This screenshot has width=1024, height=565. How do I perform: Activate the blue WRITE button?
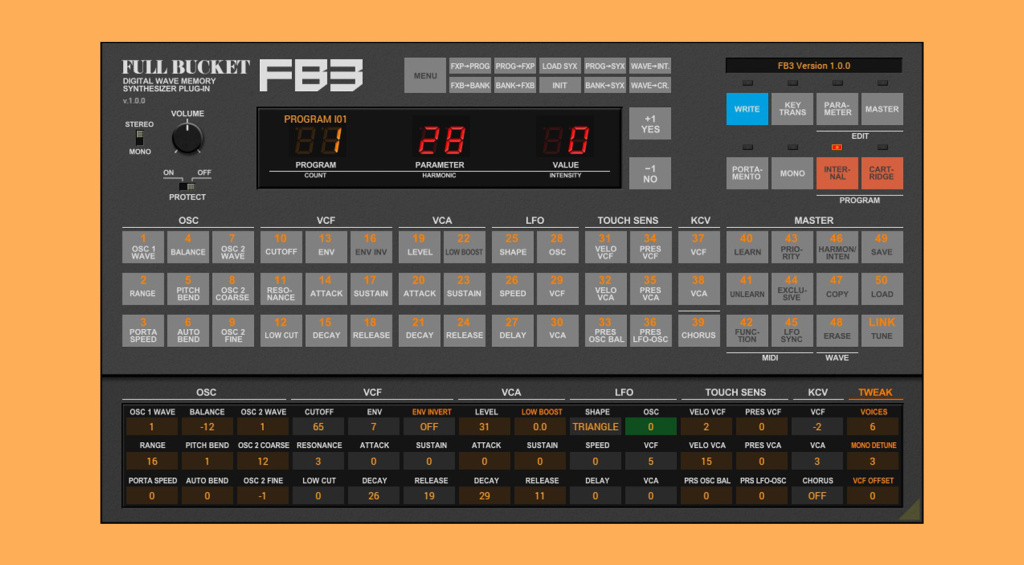pyautogui.click(x=747, y=109)
